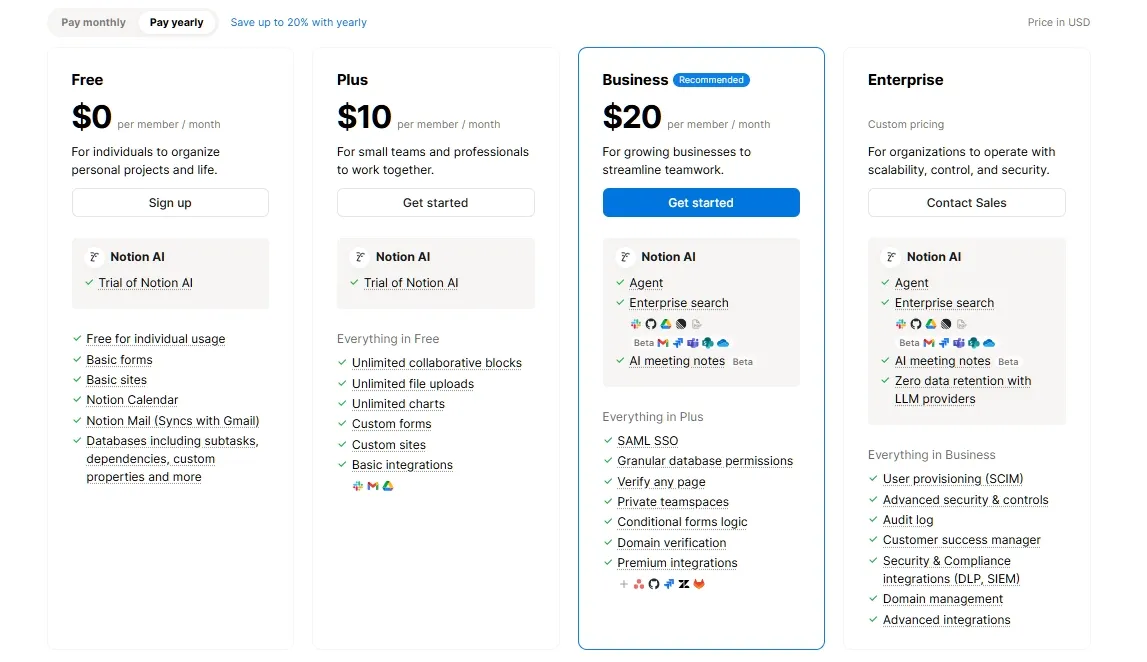Viewport: 1147px width, 662px height.
Task: Open Trial of Notion AI in Free column
Action: click(144, 283)
